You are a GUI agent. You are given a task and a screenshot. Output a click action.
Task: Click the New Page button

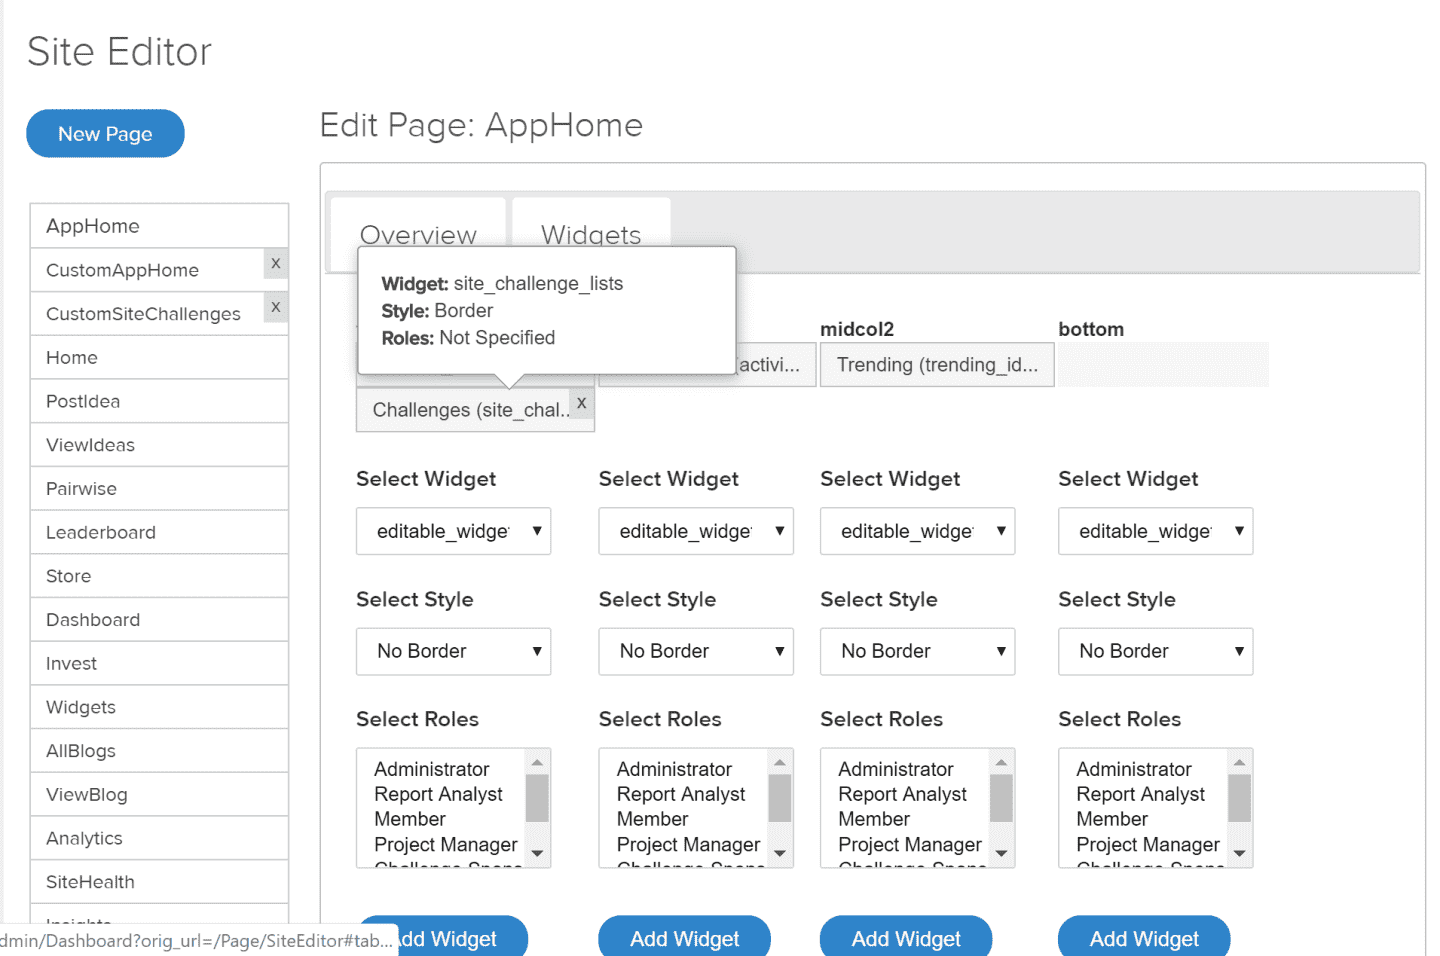coord(105,133)
